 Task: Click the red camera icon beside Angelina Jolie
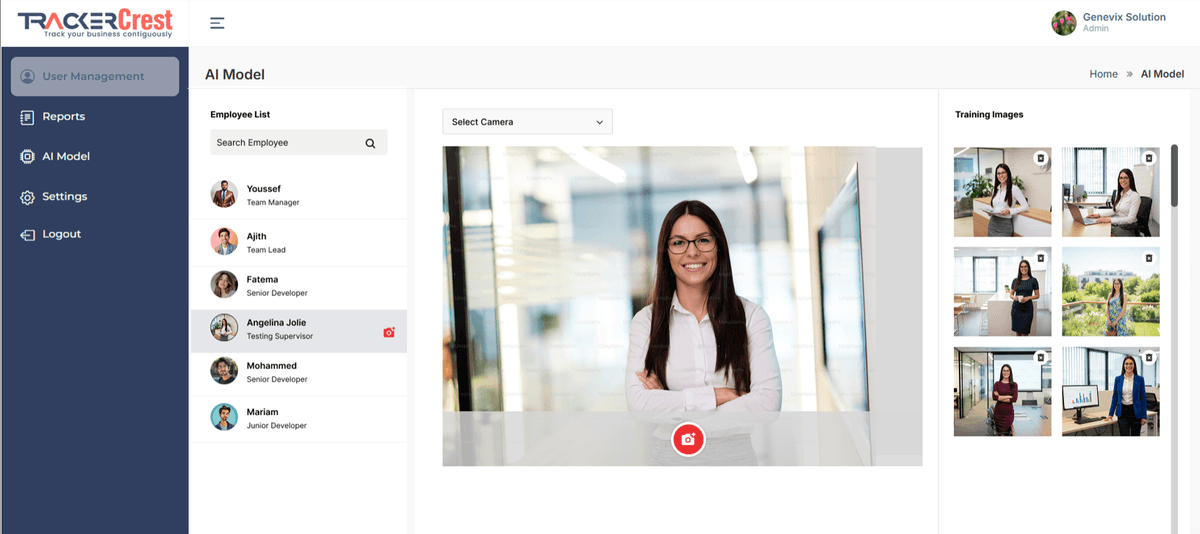[x=390, y=332]
